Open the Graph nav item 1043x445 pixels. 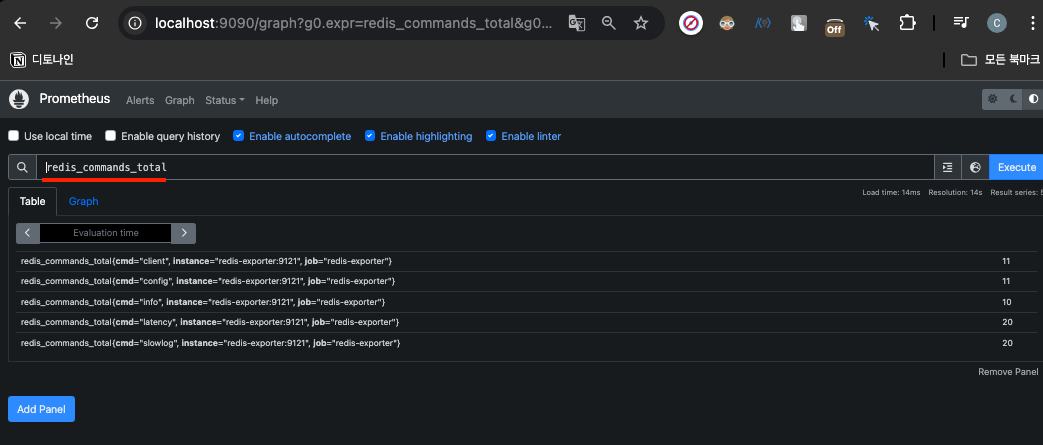click(180, 100)
